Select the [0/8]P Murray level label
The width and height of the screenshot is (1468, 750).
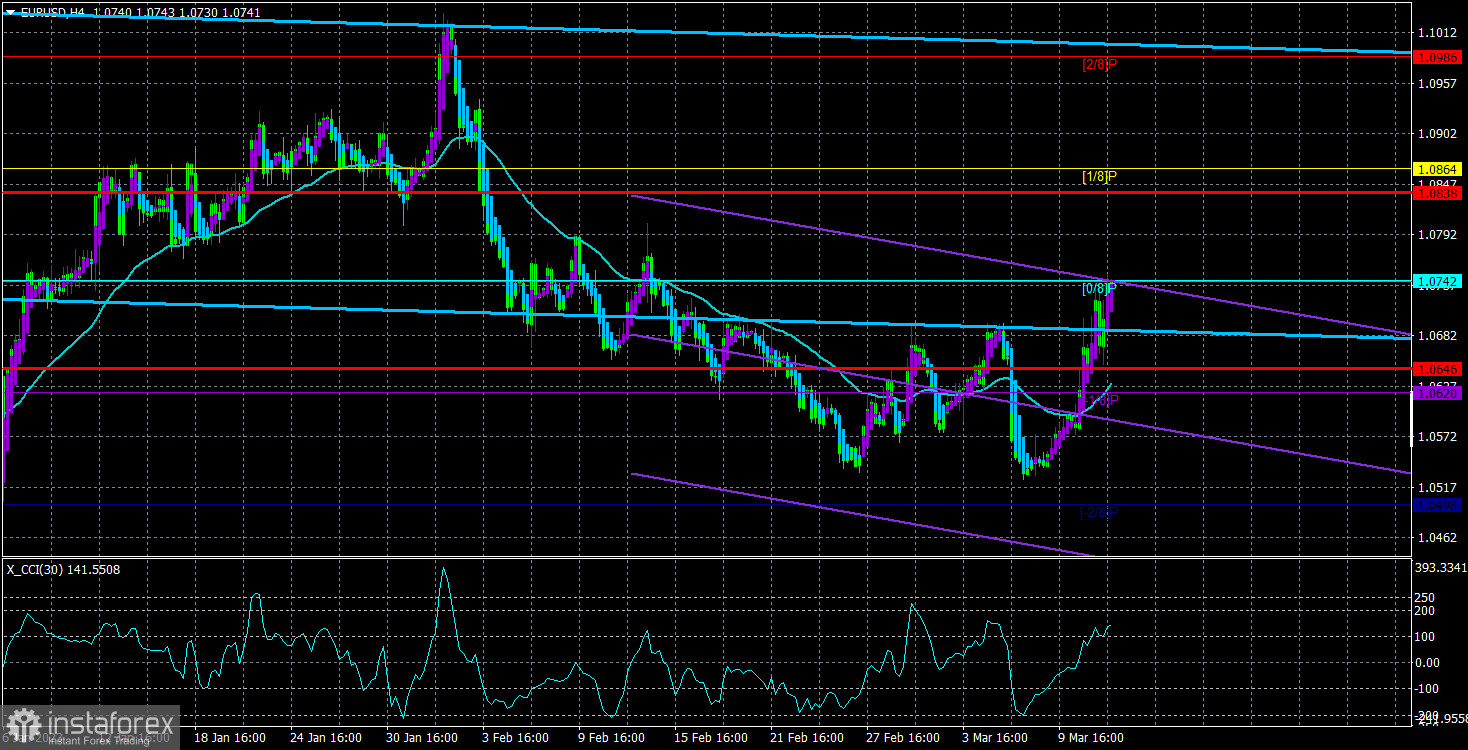click(1099, 289)
